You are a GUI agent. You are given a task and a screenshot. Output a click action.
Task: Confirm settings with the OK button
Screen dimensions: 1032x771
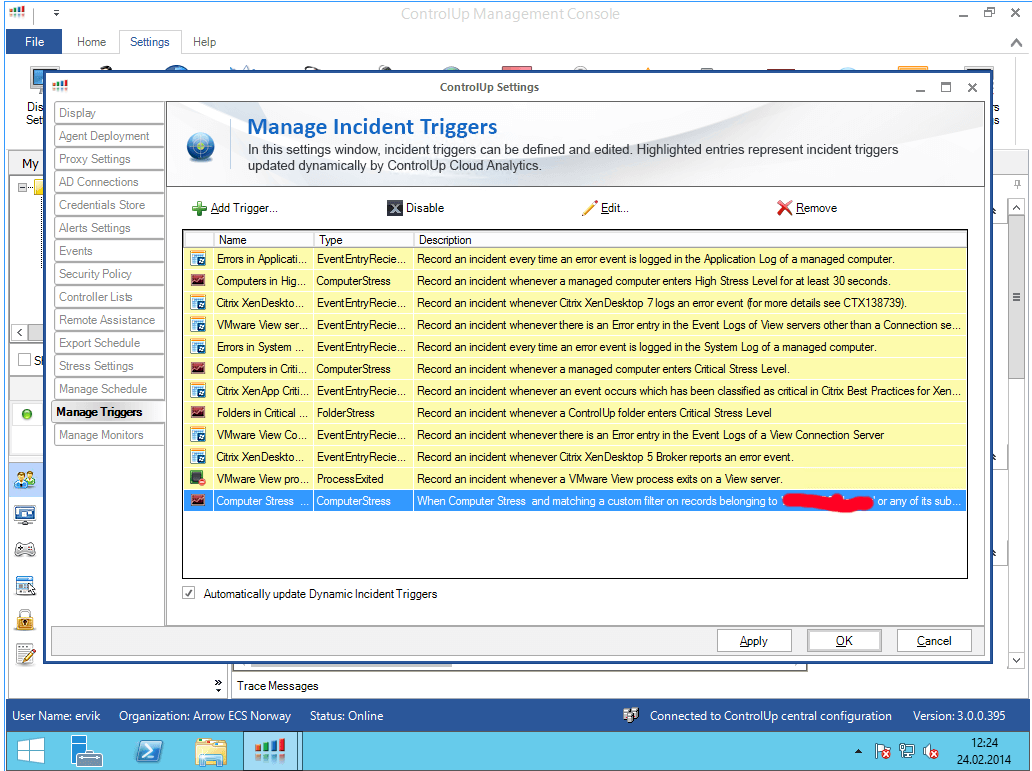click(844, 641)
